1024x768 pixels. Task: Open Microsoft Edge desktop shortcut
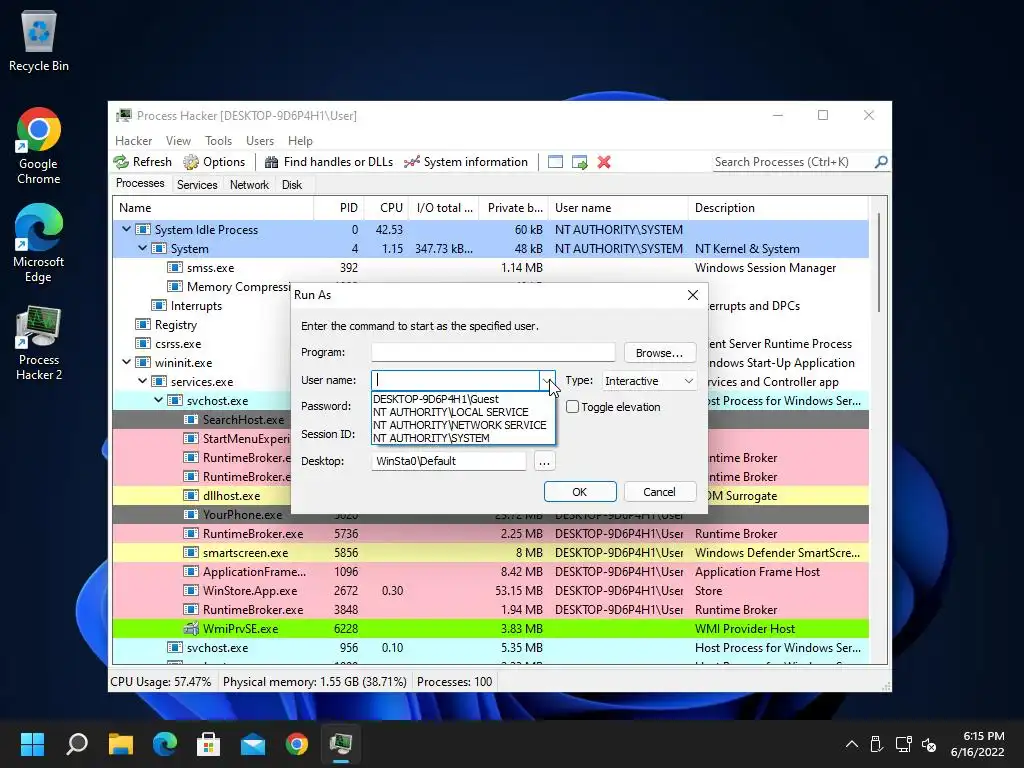(x=39, y=244)
